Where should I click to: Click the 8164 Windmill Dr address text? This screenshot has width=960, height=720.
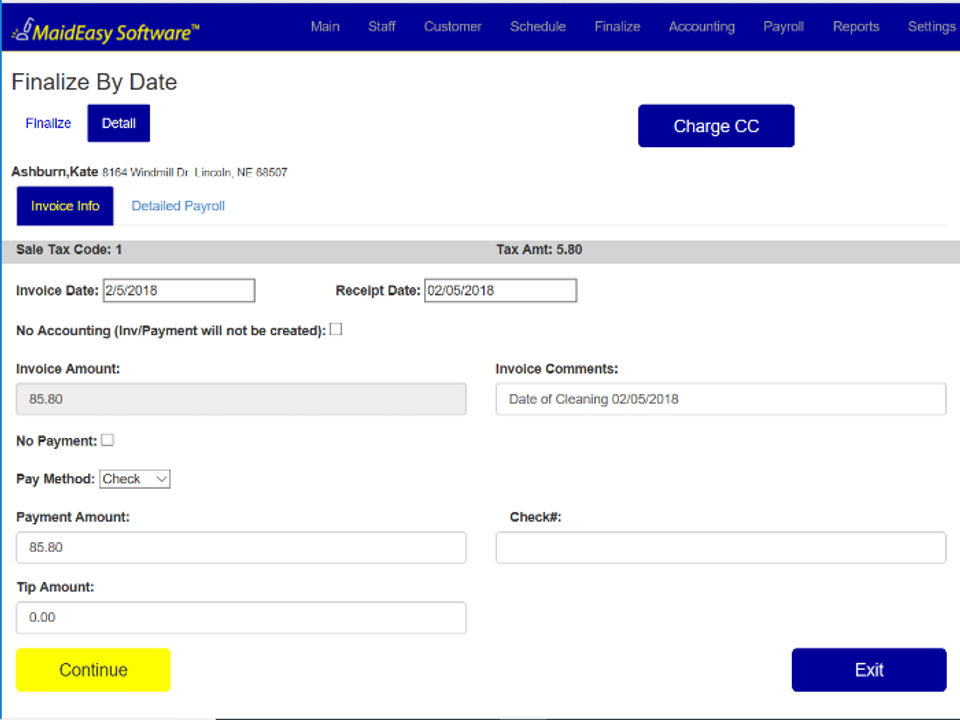click(195, 173)
